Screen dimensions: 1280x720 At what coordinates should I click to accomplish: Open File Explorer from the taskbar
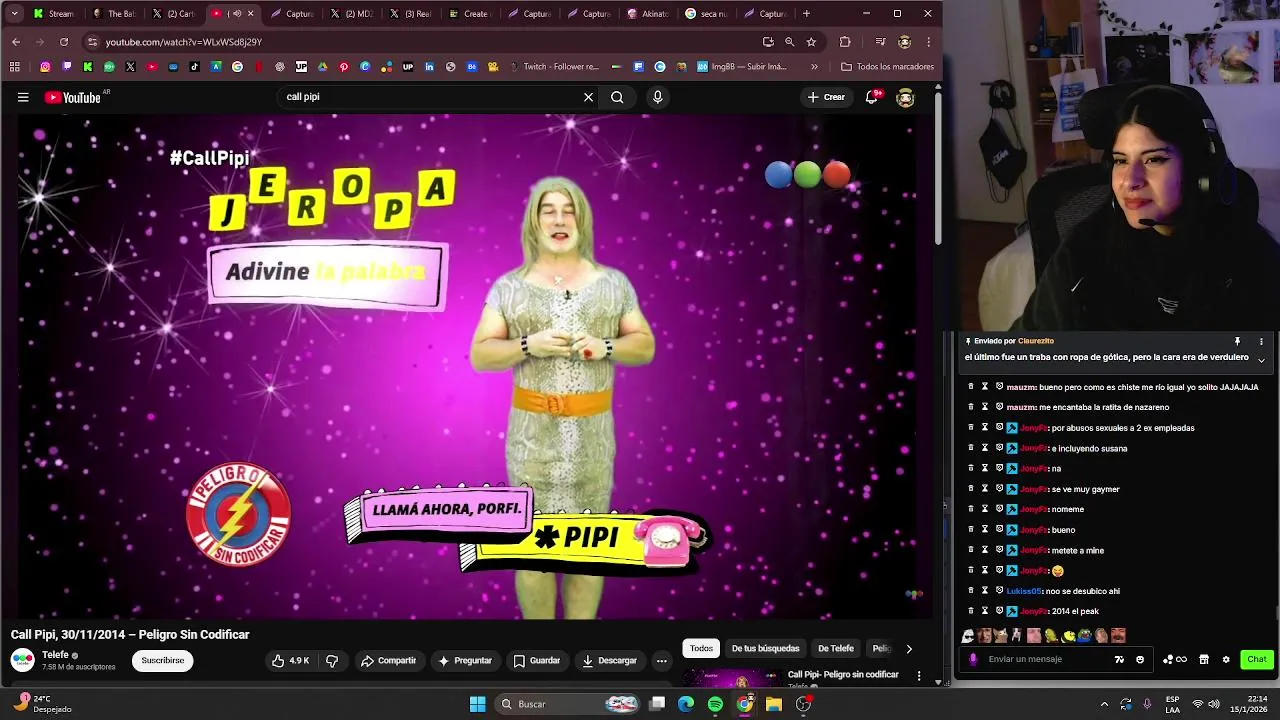774,704
